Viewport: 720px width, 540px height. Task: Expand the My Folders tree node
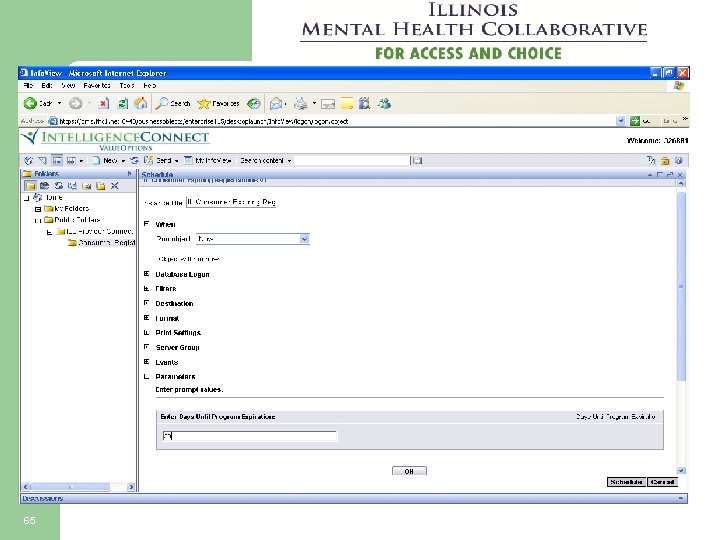coord(38,209)
